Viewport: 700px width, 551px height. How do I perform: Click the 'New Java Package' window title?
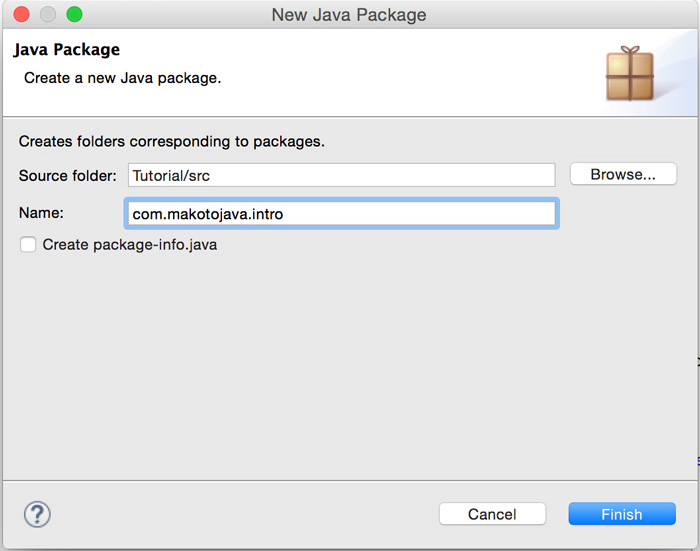click(349, 15)
